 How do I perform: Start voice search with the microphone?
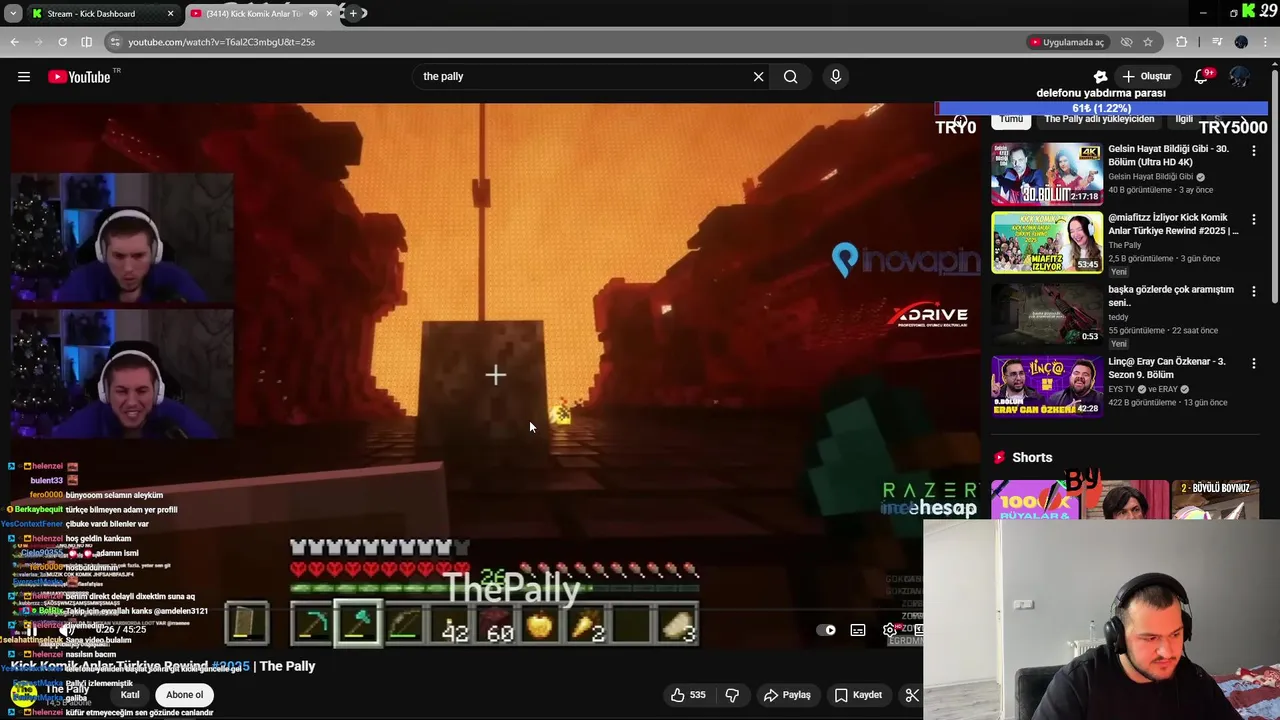836,77
